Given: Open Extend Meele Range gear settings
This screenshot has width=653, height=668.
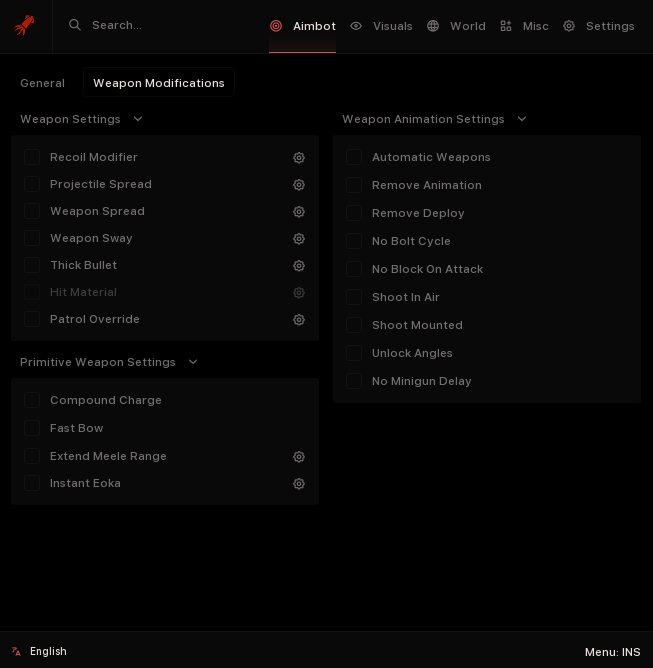Looking at the screenshot, I should (298, 457).
